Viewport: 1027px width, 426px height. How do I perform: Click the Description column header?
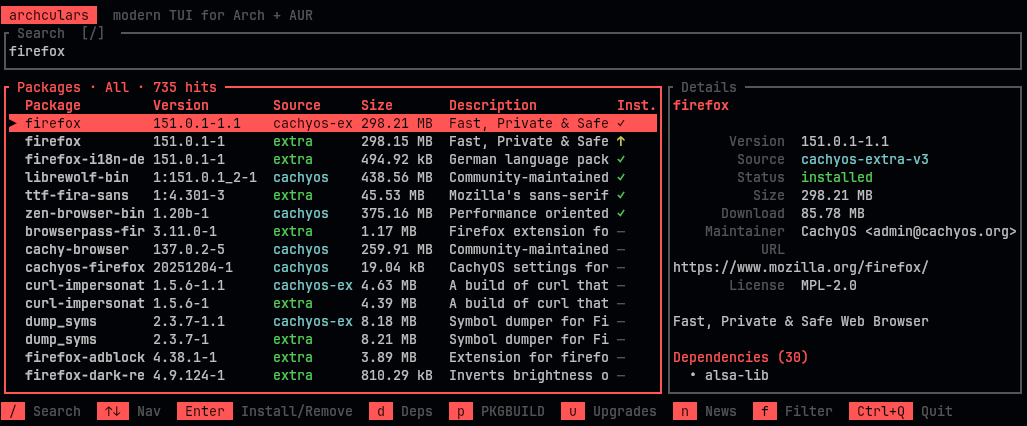coord(493,105)
